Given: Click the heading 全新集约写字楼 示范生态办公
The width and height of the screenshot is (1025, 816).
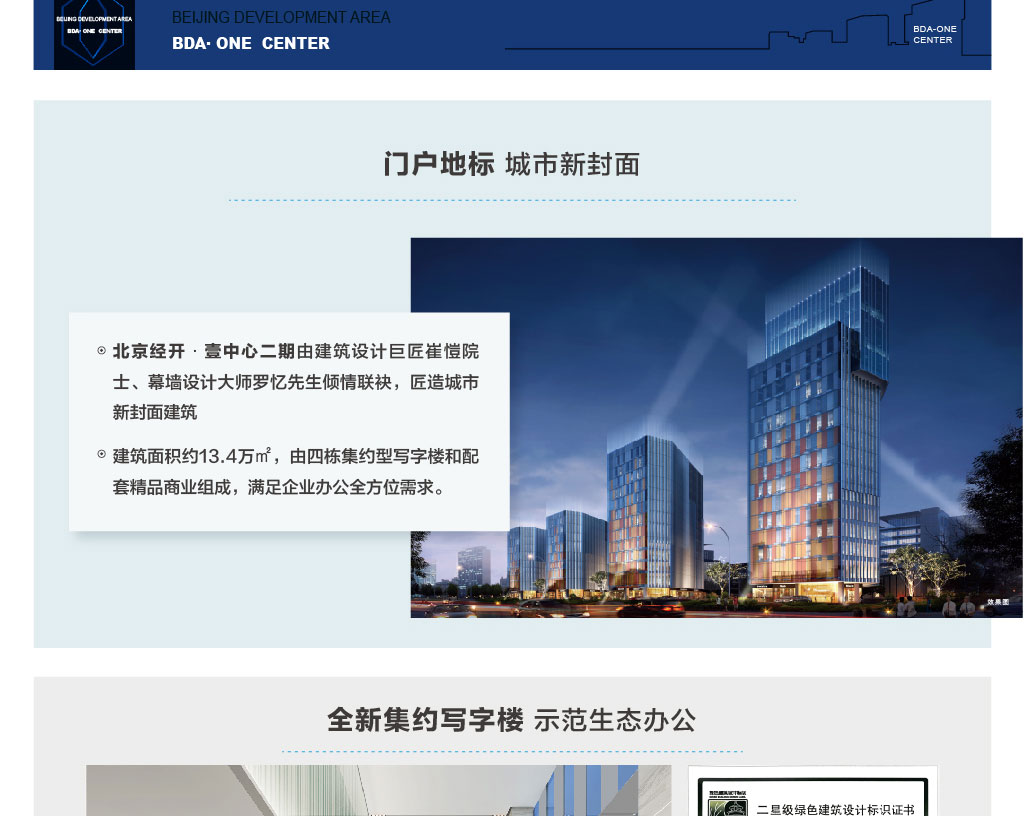Looking at the screenshot, I should (x=512, y=720).
